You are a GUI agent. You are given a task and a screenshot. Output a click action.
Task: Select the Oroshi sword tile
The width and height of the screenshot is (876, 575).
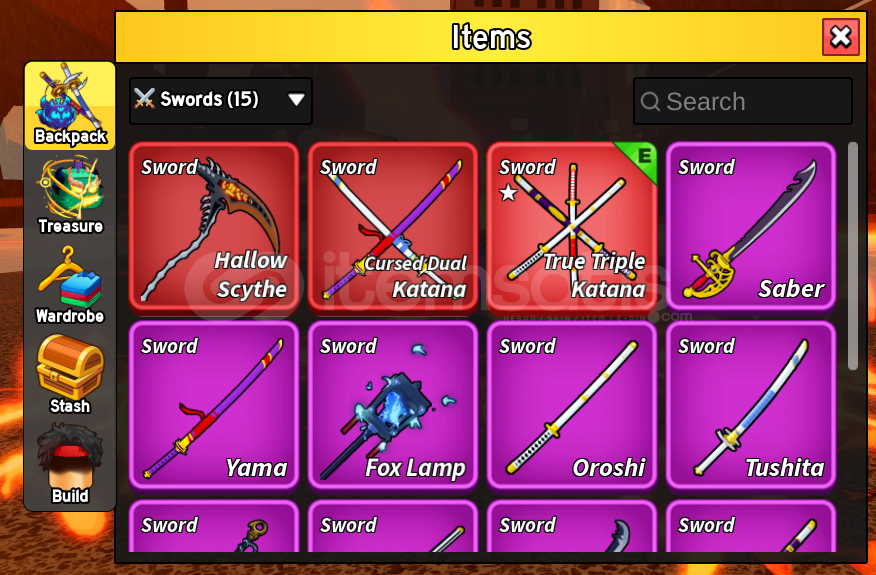coord(572,405)
